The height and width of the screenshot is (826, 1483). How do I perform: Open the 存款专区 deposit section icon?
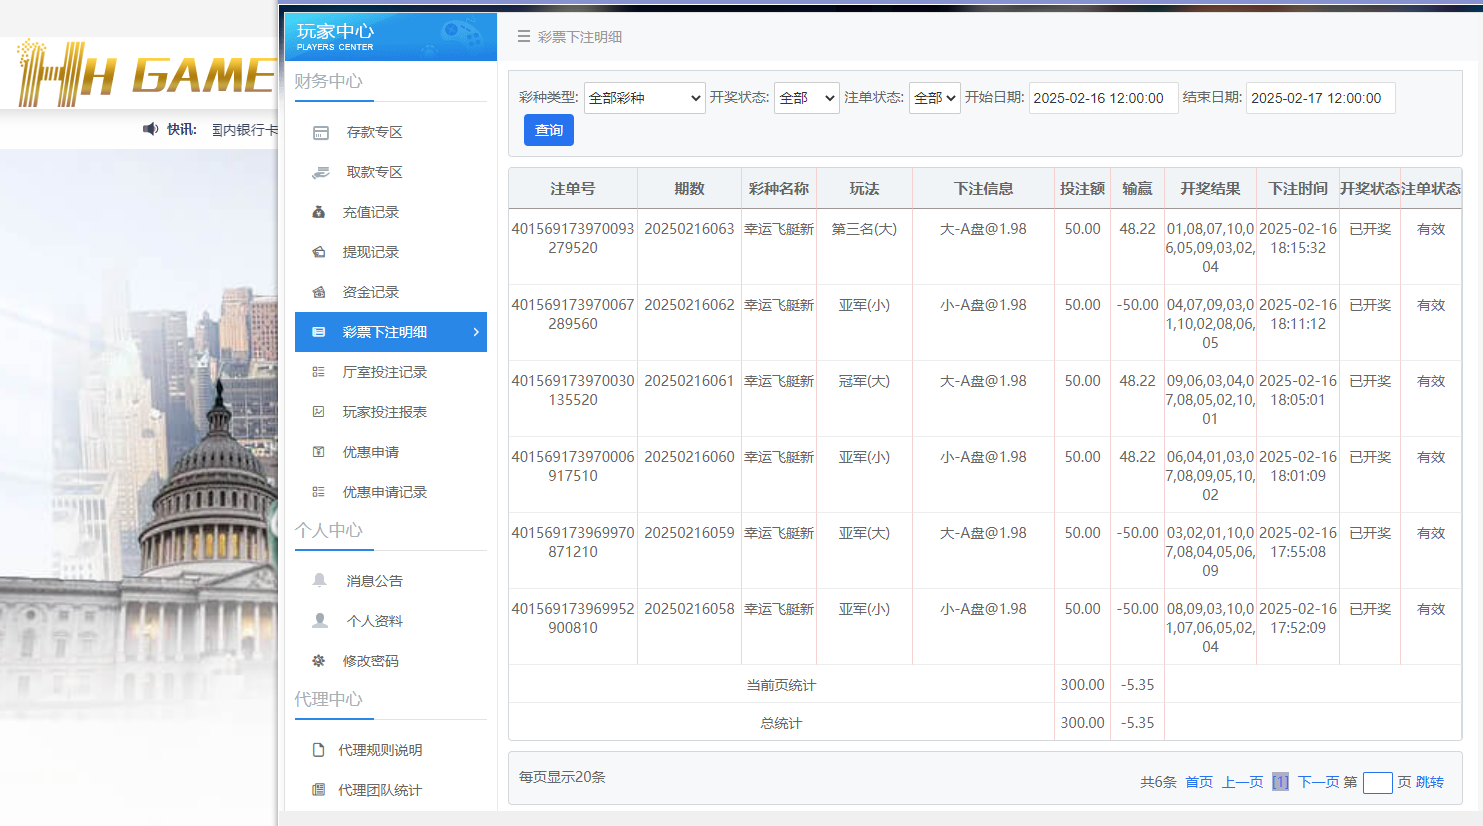pyautogui.click(x=320, y=131)
